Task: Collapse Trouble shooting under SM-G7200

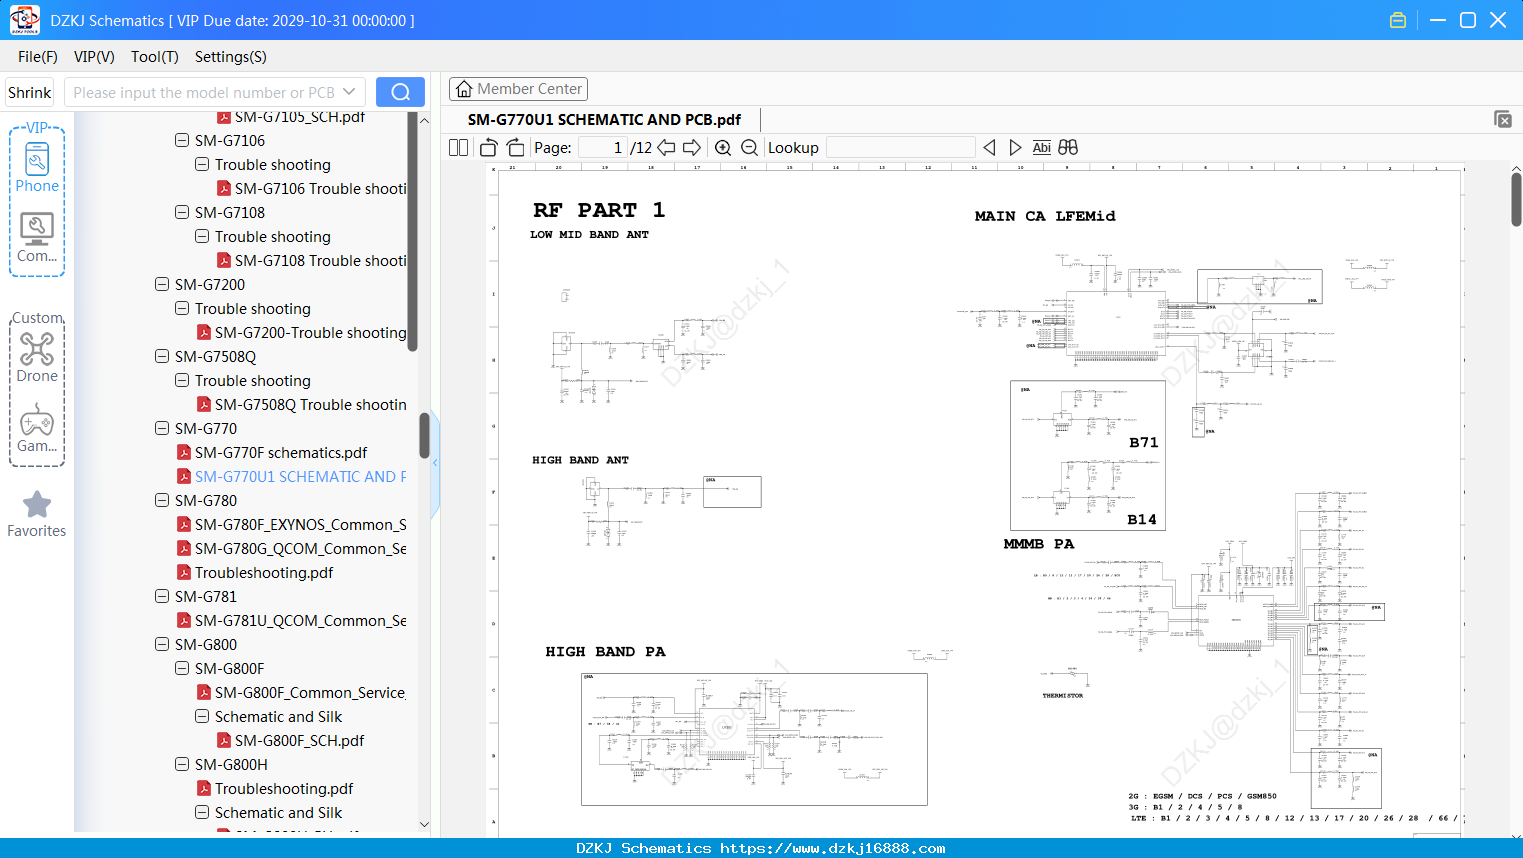Action: 182,309
